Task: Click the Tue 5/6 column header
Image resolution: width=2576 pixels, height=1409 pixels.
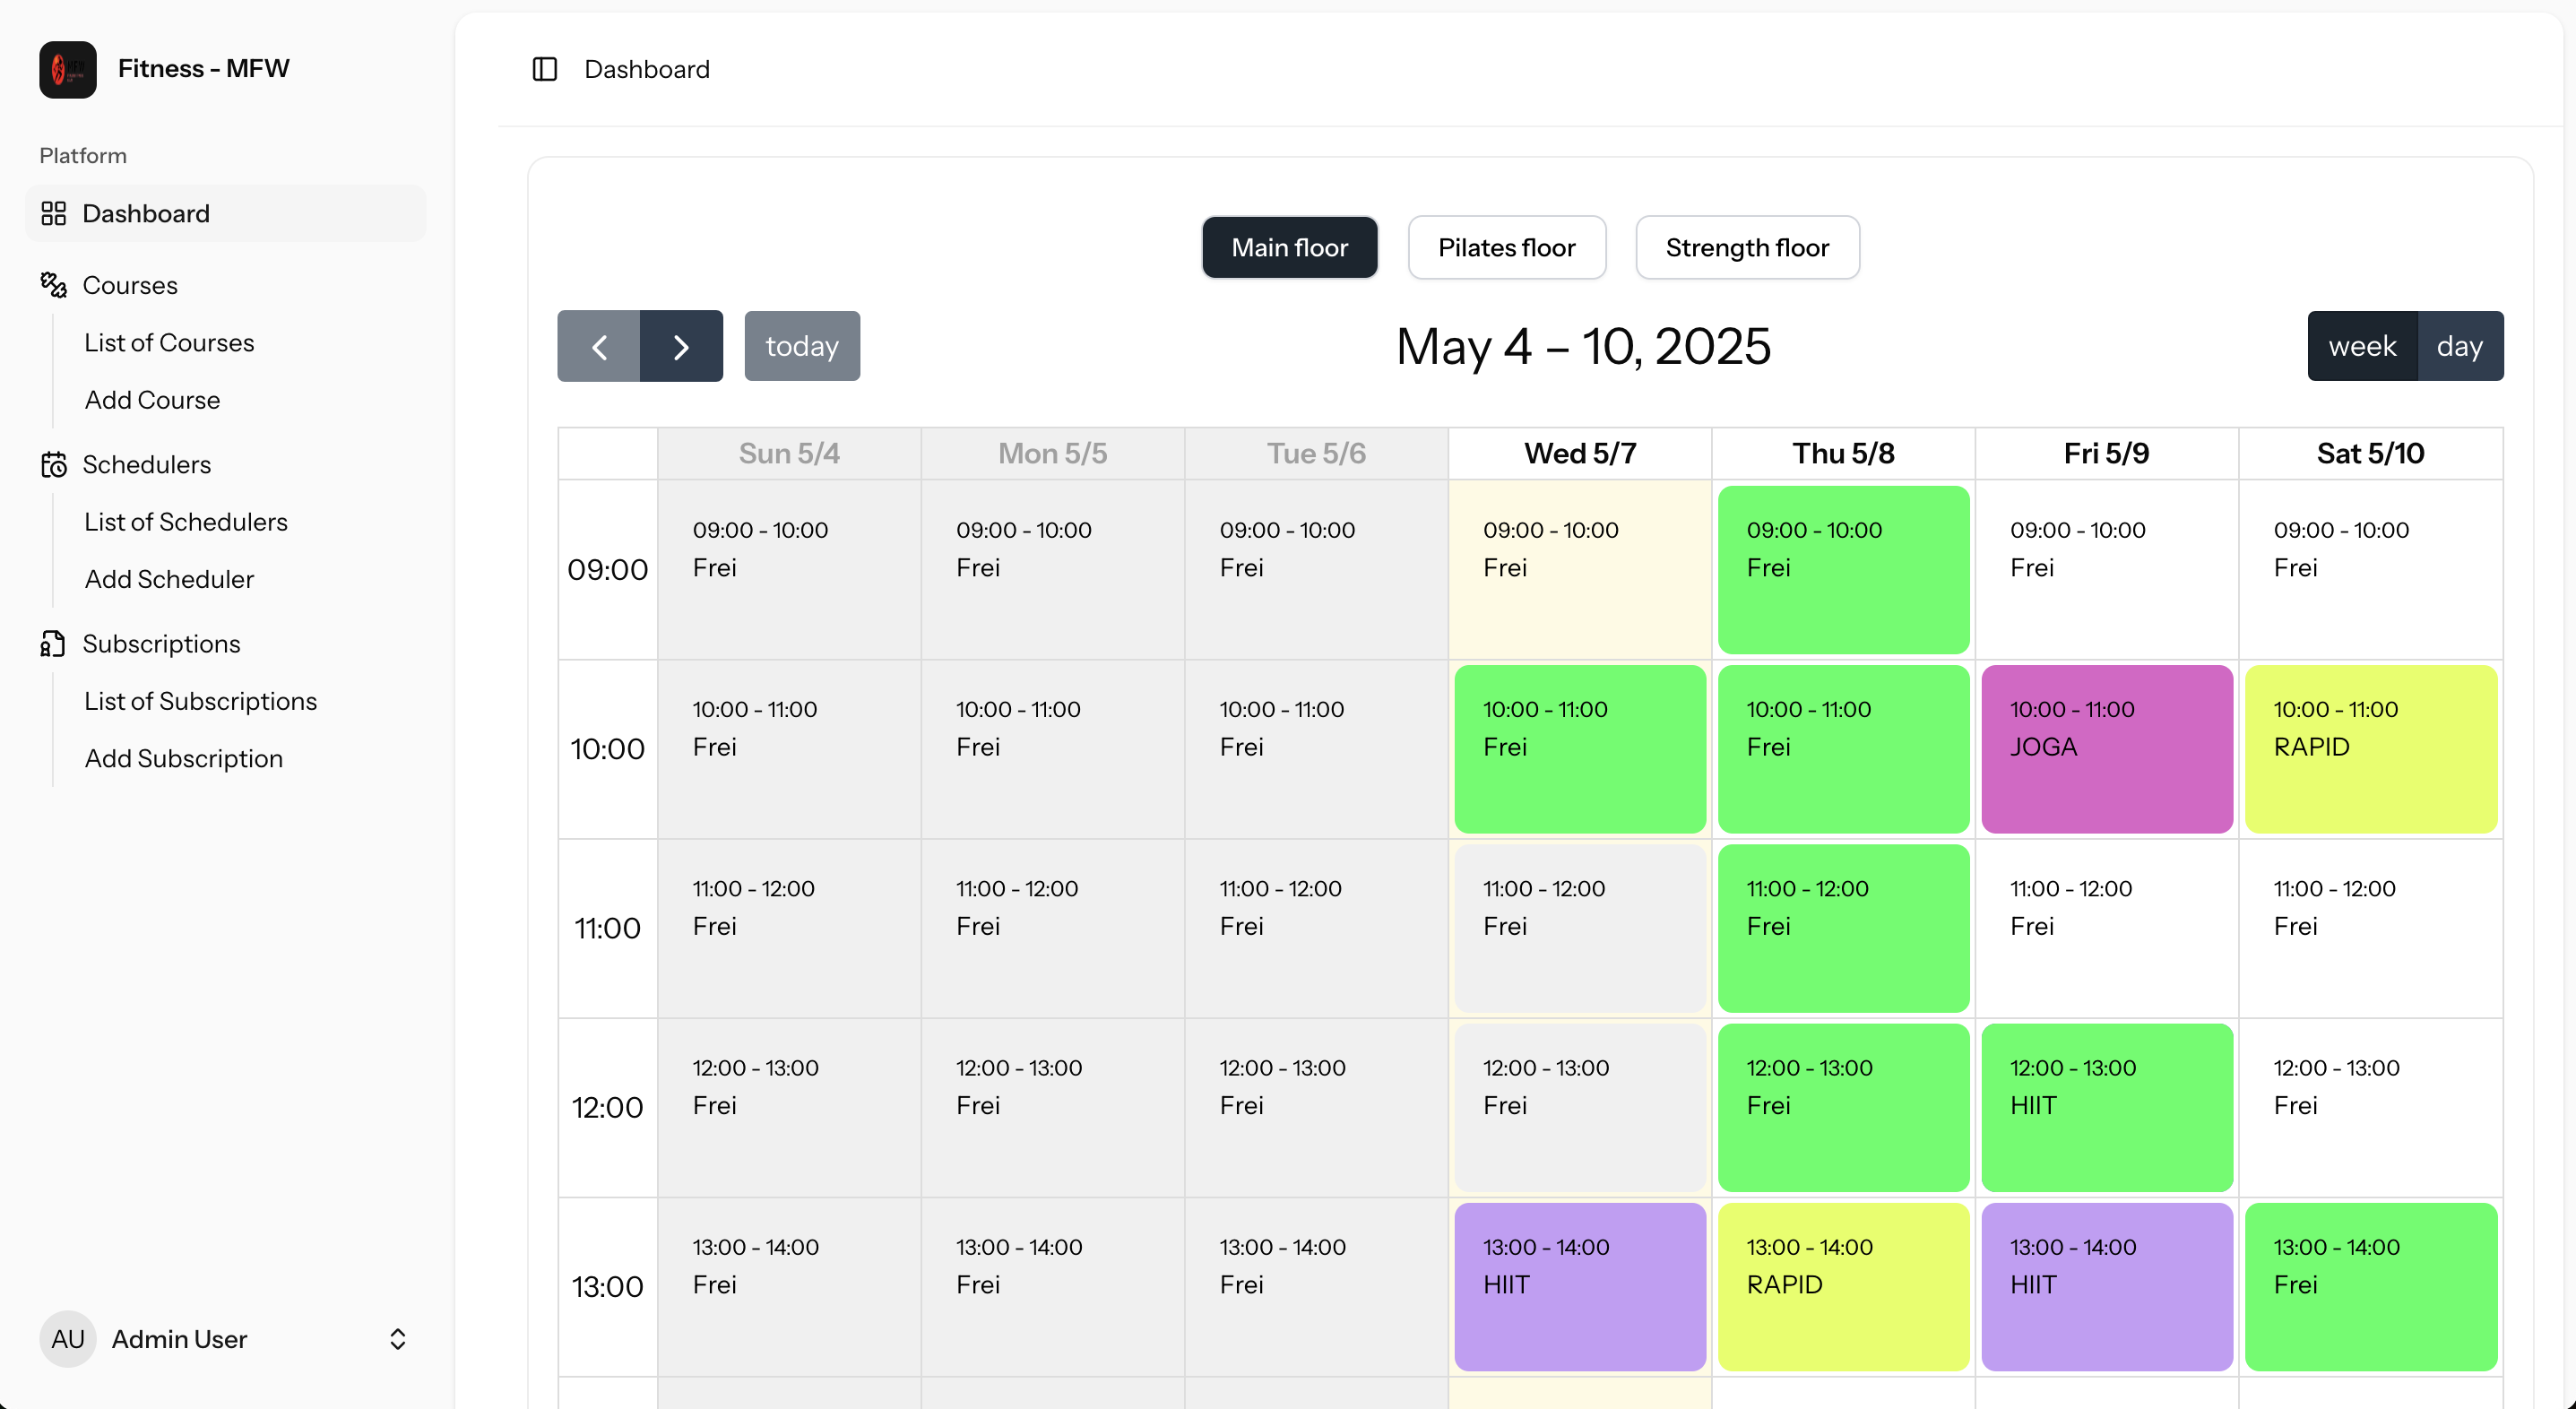Action: pyautogui.click(x=1316, y=453)
